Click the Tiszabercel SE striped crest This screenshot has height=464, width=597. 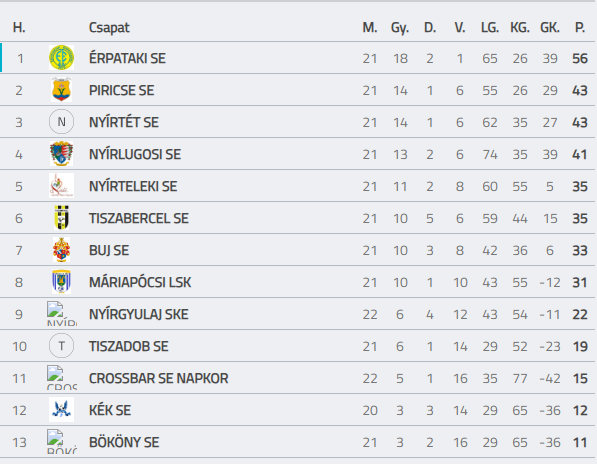pyautogui.click(x=61, y=218)
